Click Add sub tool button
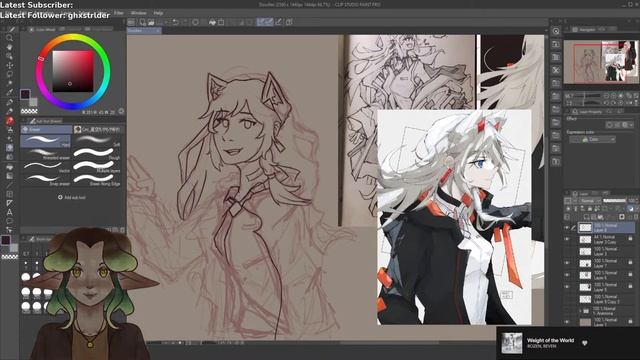 [72, 198]
